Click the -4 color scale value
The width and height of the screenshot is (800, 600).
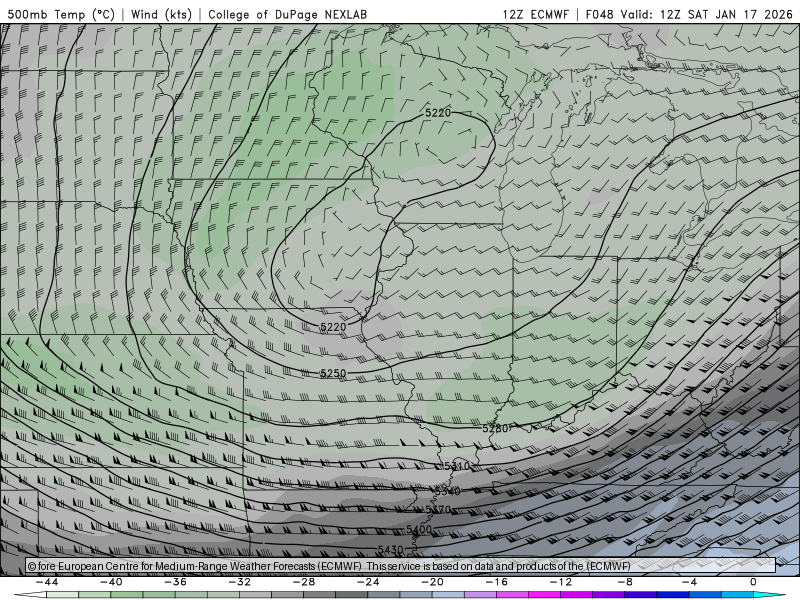pos(690,582)
